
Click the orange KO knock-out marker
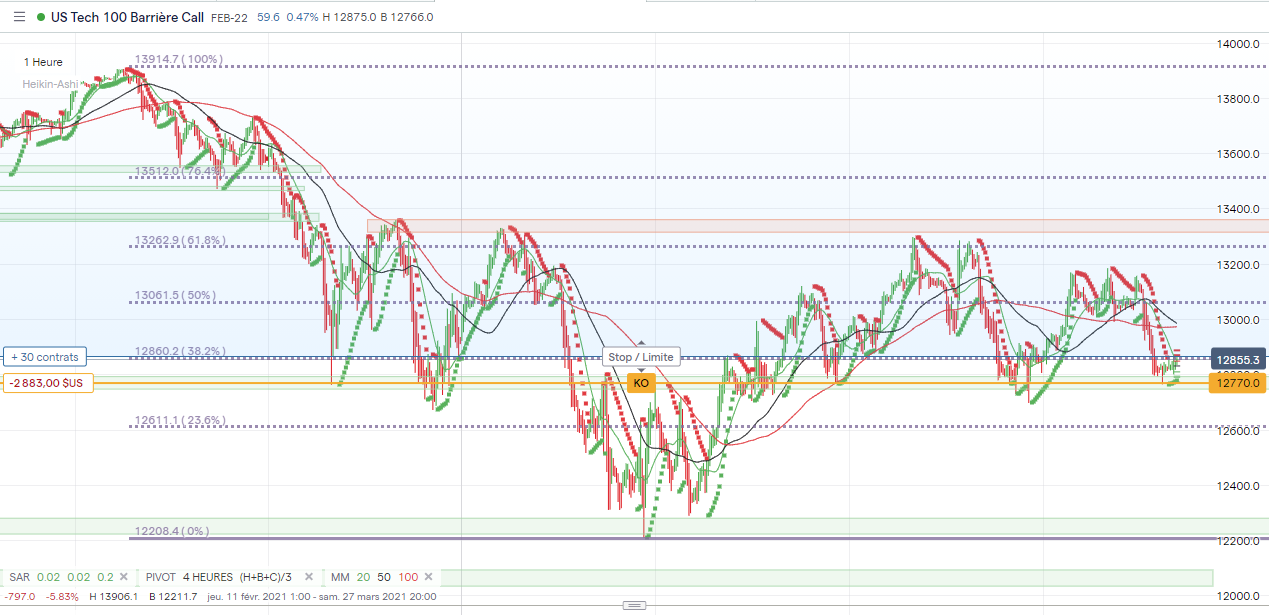coord(641,383)
